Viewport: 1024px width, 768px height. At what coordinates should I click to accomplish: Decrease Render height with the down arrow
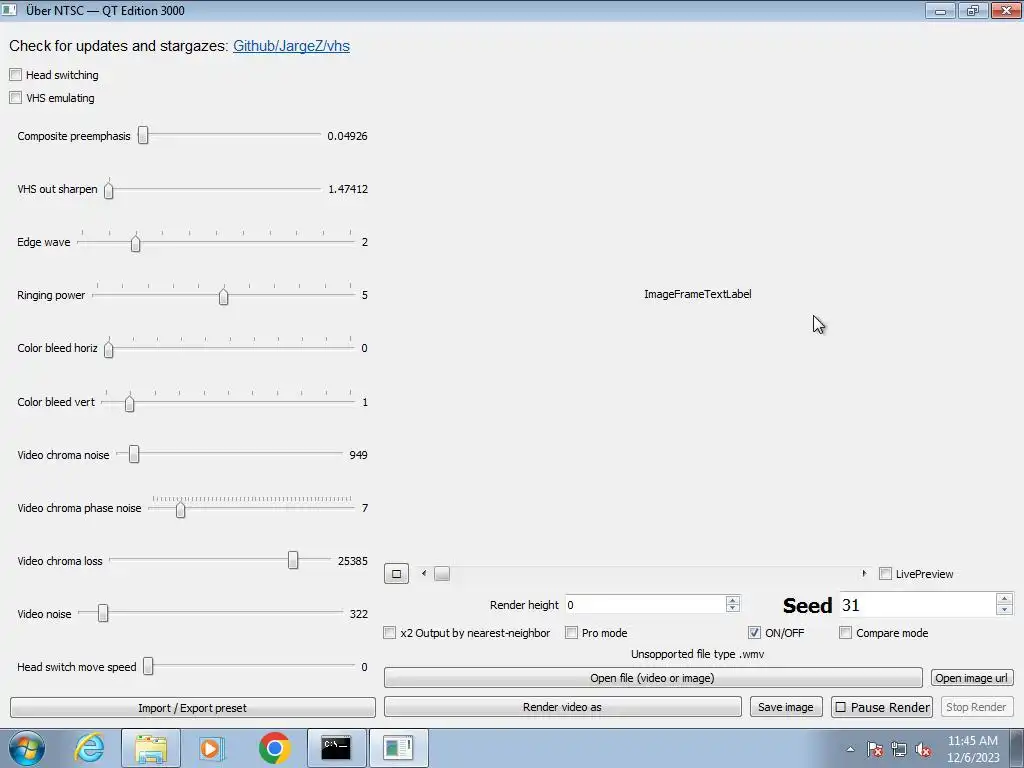point(733,609)
